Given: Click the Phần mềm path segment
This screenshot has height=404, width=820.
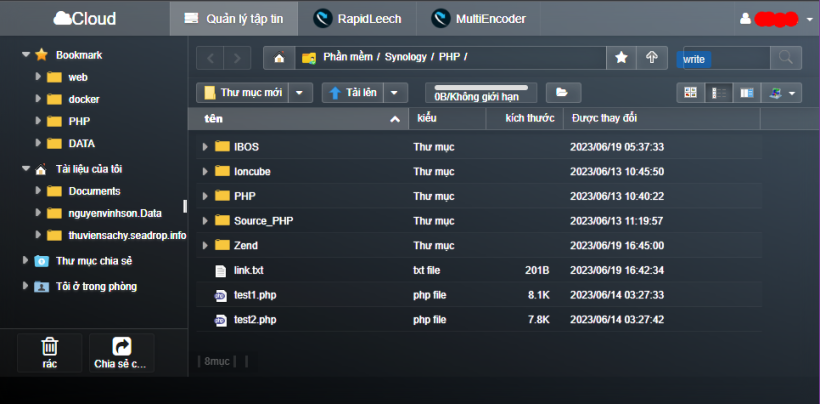Looking at the screenshot, I should [x=348, y=57].
